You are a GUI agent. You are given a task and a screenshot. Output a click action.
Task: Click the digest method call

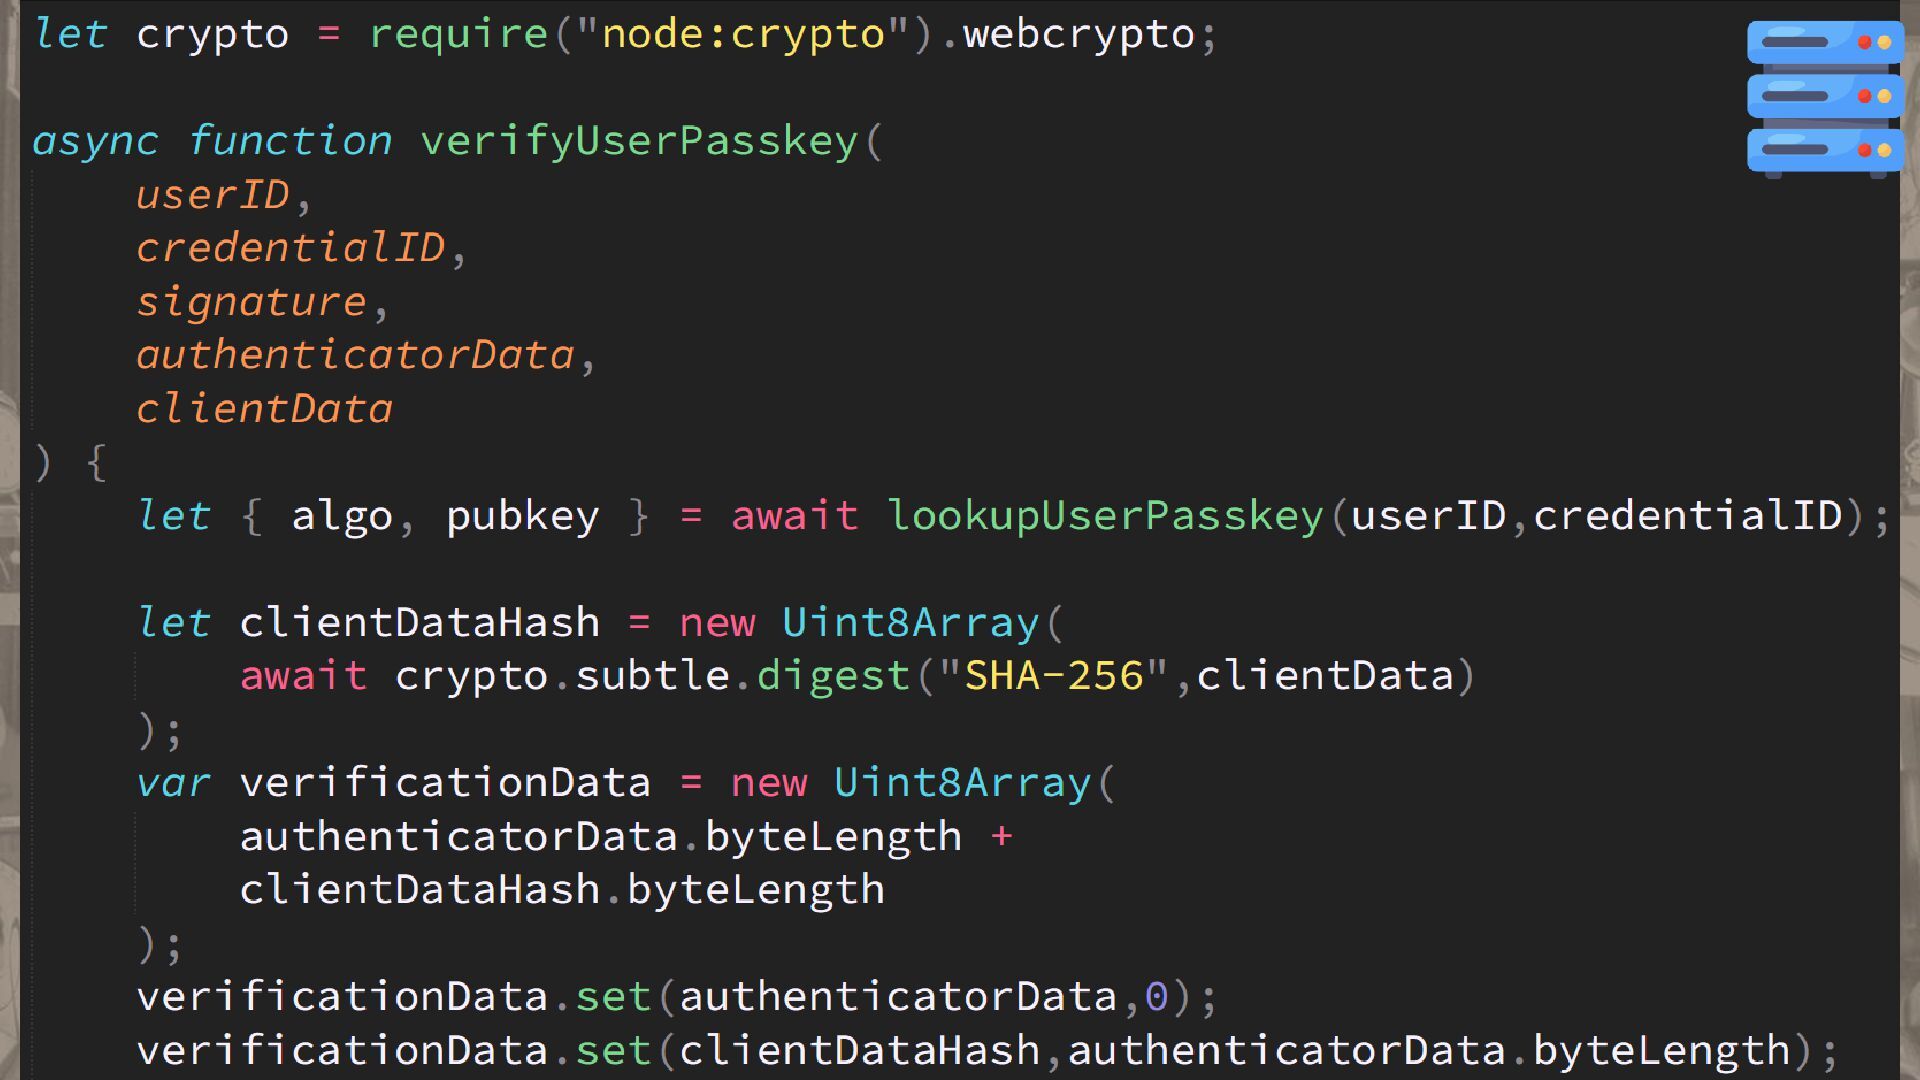click(x=833, y=676)
